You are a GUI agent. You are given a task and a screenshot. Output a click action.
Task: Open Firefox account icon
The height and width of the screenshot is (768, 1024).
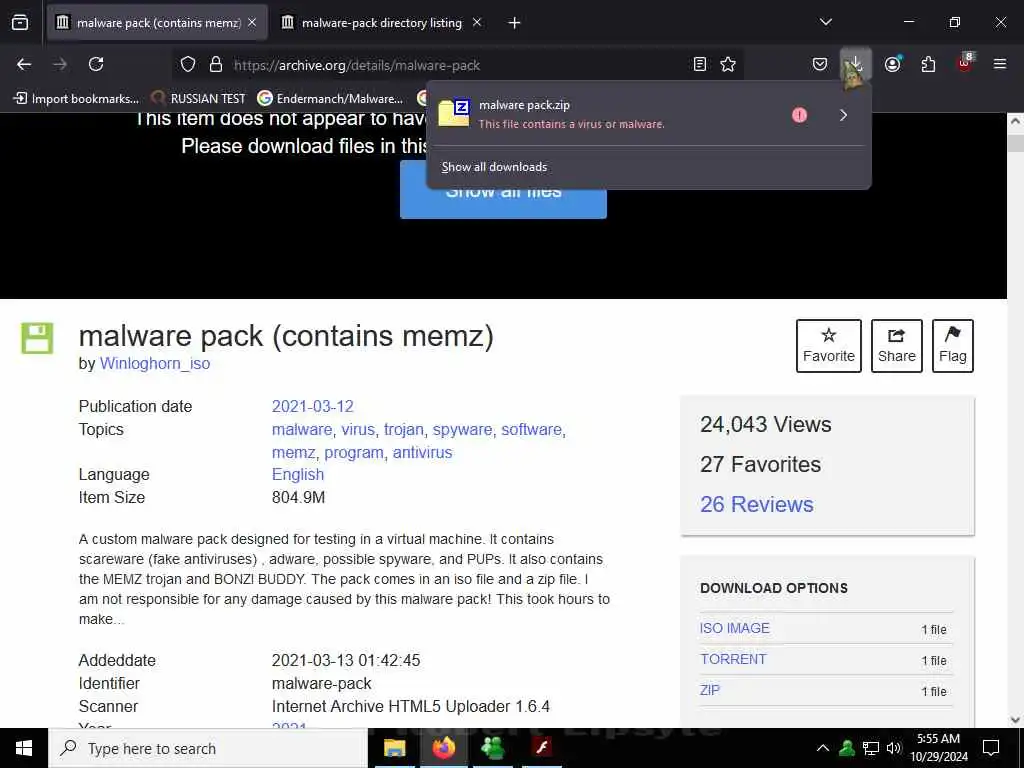click(893, 64)
